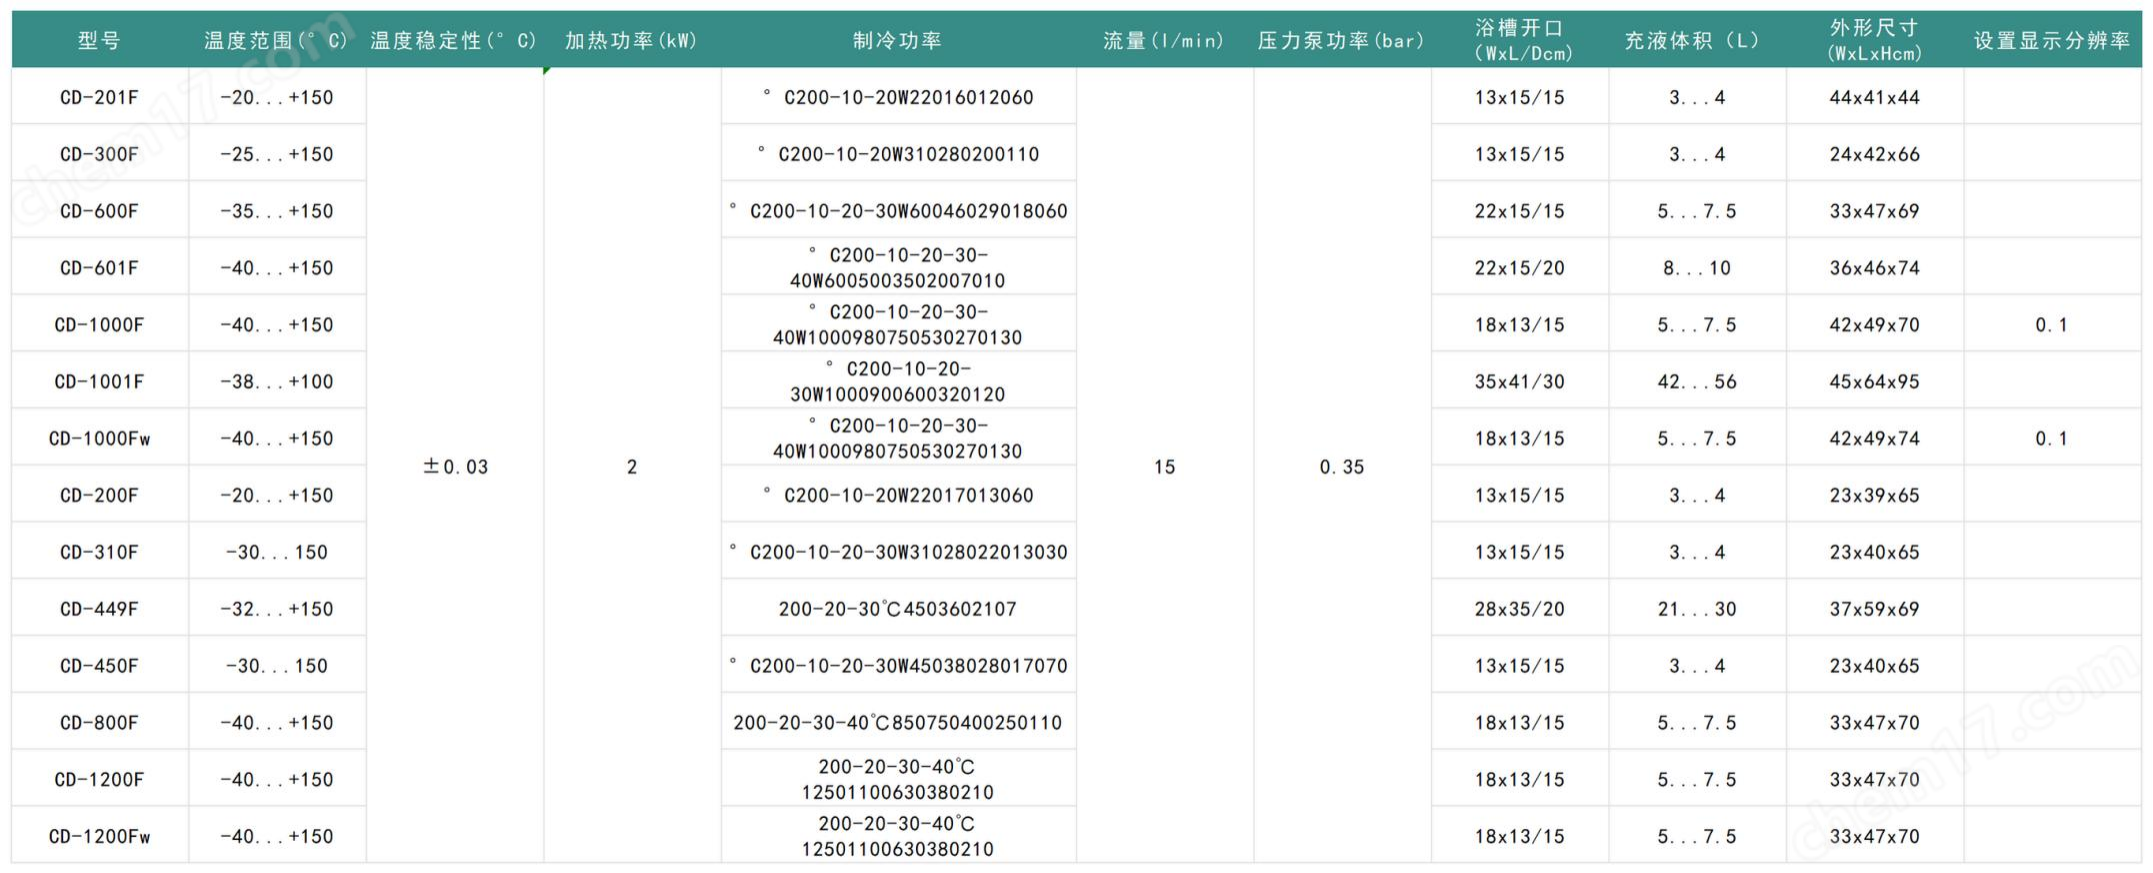This screenshot has height=873, width=2153.
Task: Click cooling power cell C200-10-20-30W45038028017070
Action: coord(898,666)
